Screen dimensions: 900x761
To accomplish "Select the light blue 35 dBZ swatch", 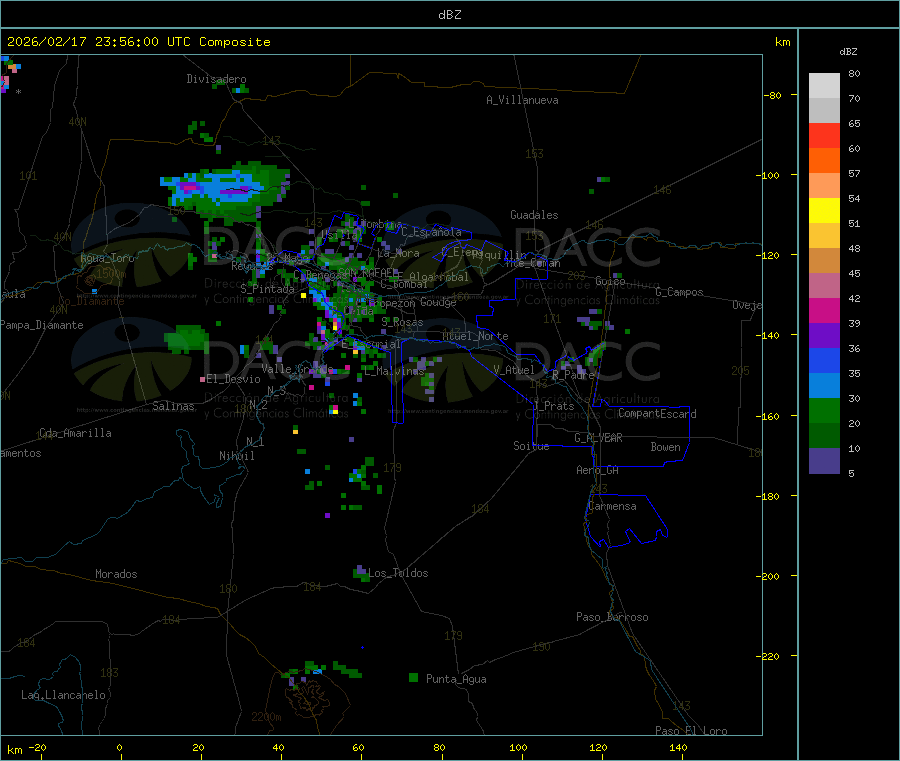I will coord(824,385).
